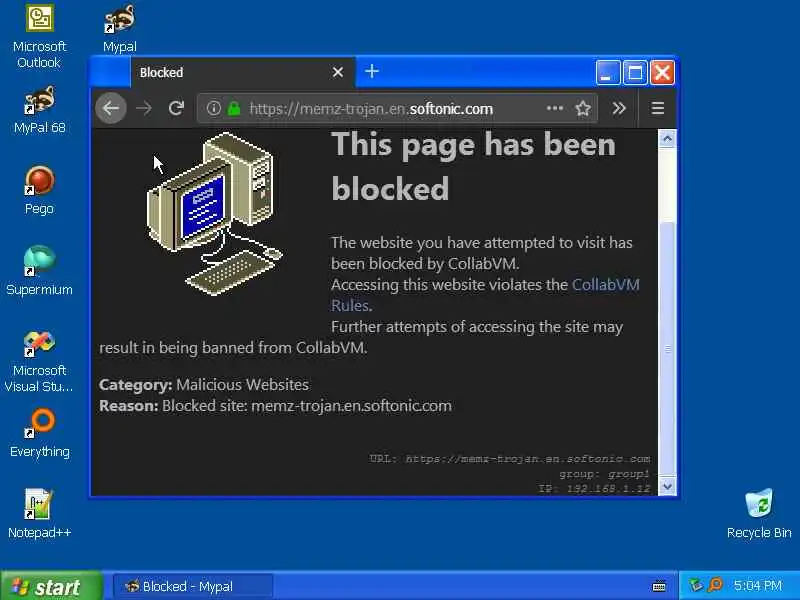This screenshot has height=600, width=800.
Task: Click the scrollbar down arrow
Action: [x=667, y=486]
